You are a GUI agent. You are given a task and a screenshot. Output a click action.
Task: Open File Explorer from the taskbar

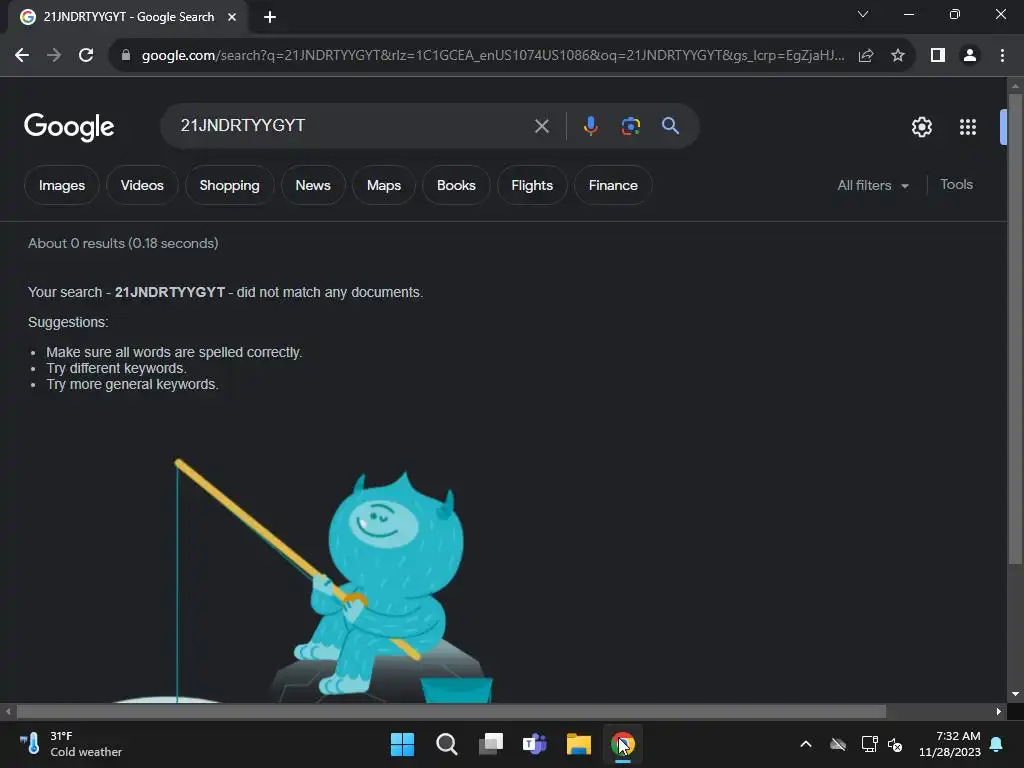tap(579, 744)
